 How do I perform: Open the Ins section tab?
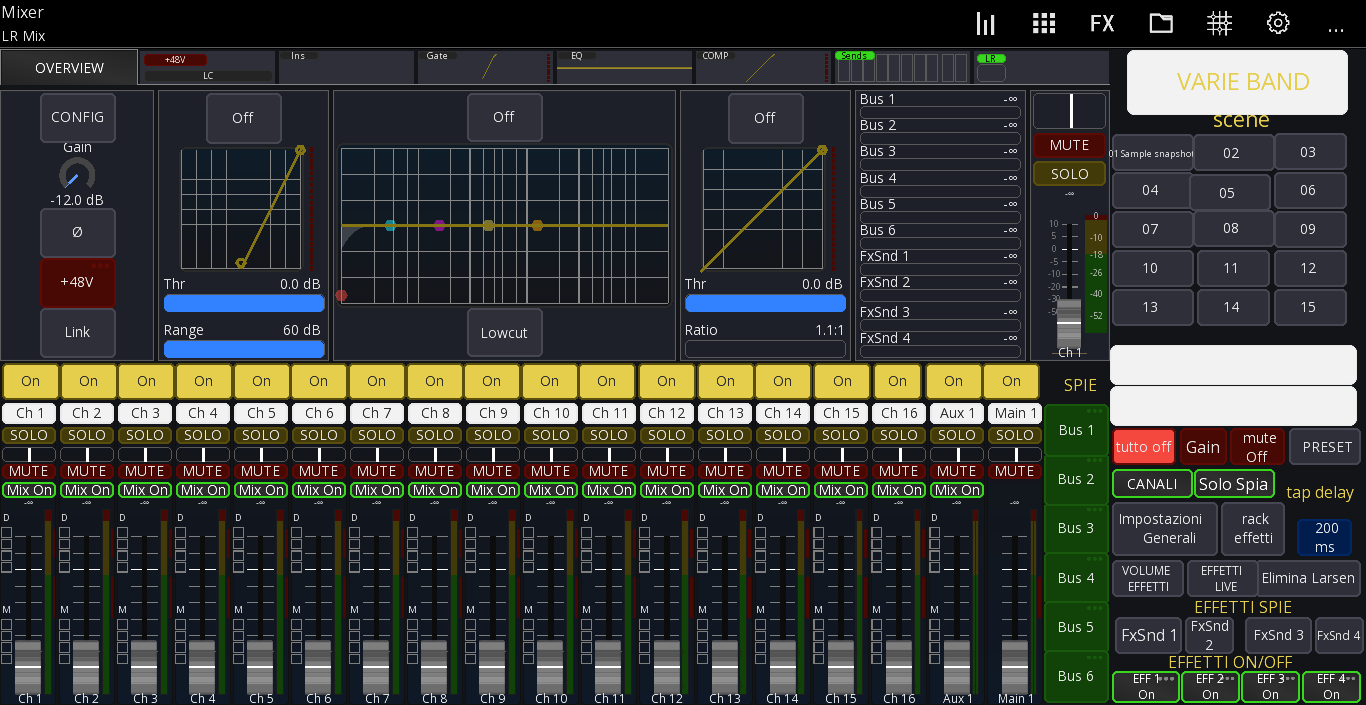click(346, 67)
